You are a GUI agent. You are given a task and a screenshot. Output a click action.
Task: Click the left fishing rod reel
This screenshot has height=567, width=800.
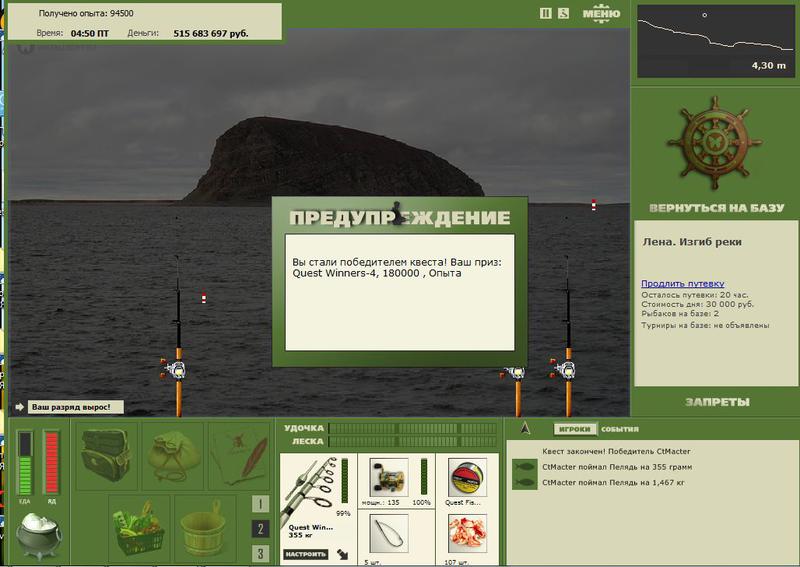[x=173, y=369]
